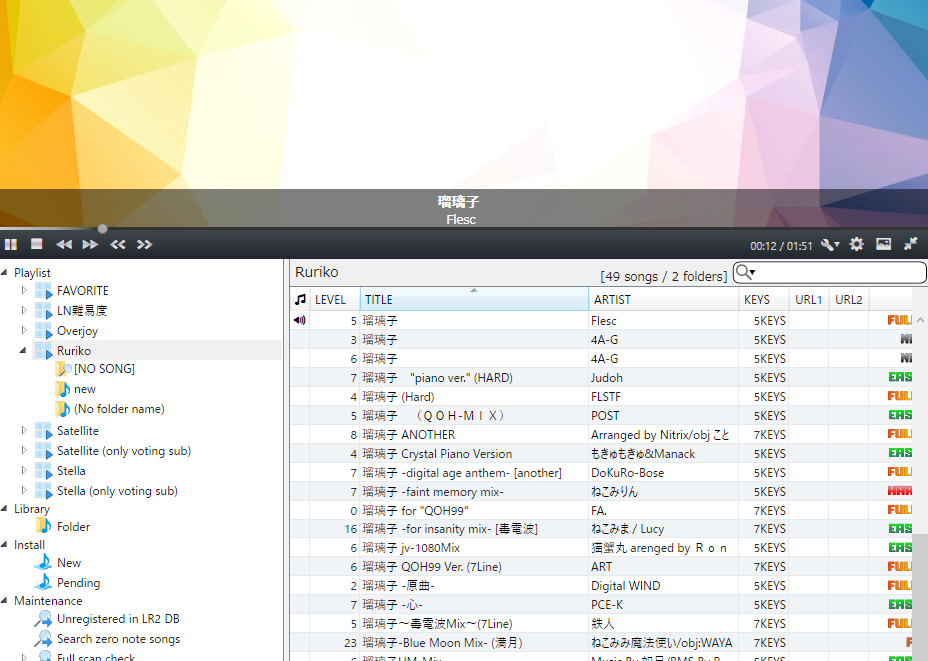
Task: Click the collapse player view icon
Action: tap(911, 244)
